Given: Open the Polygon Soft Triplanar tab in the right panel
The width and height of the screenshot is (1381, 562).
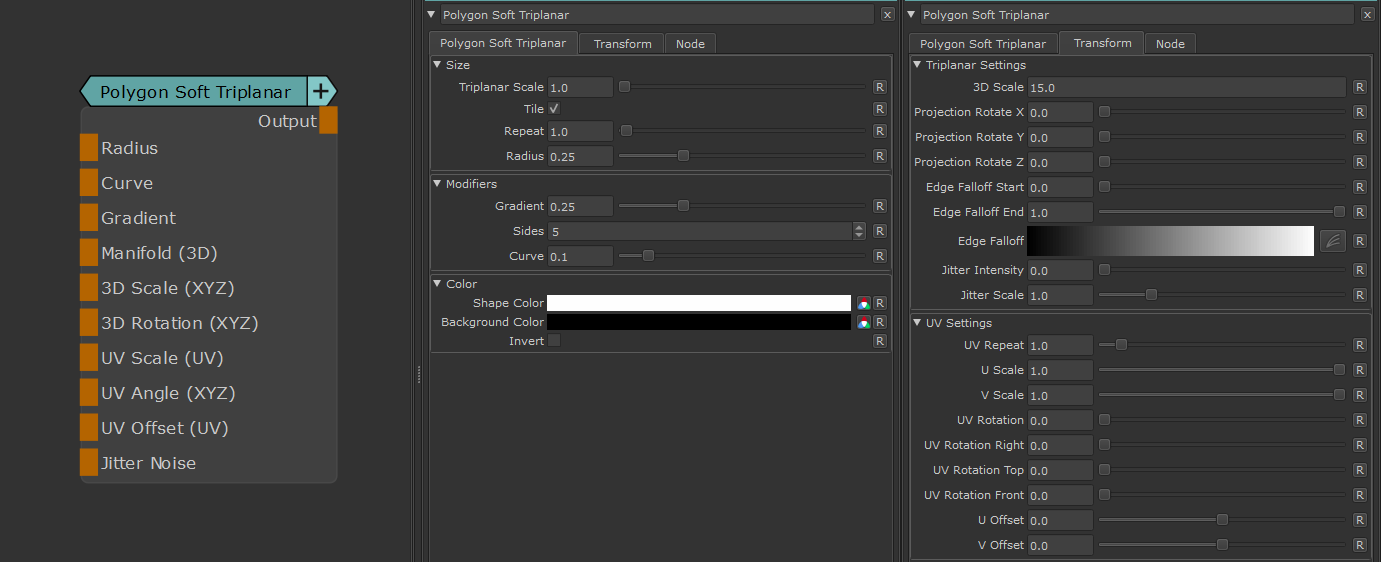Looking at the screenshot, I should pos(982,44).
